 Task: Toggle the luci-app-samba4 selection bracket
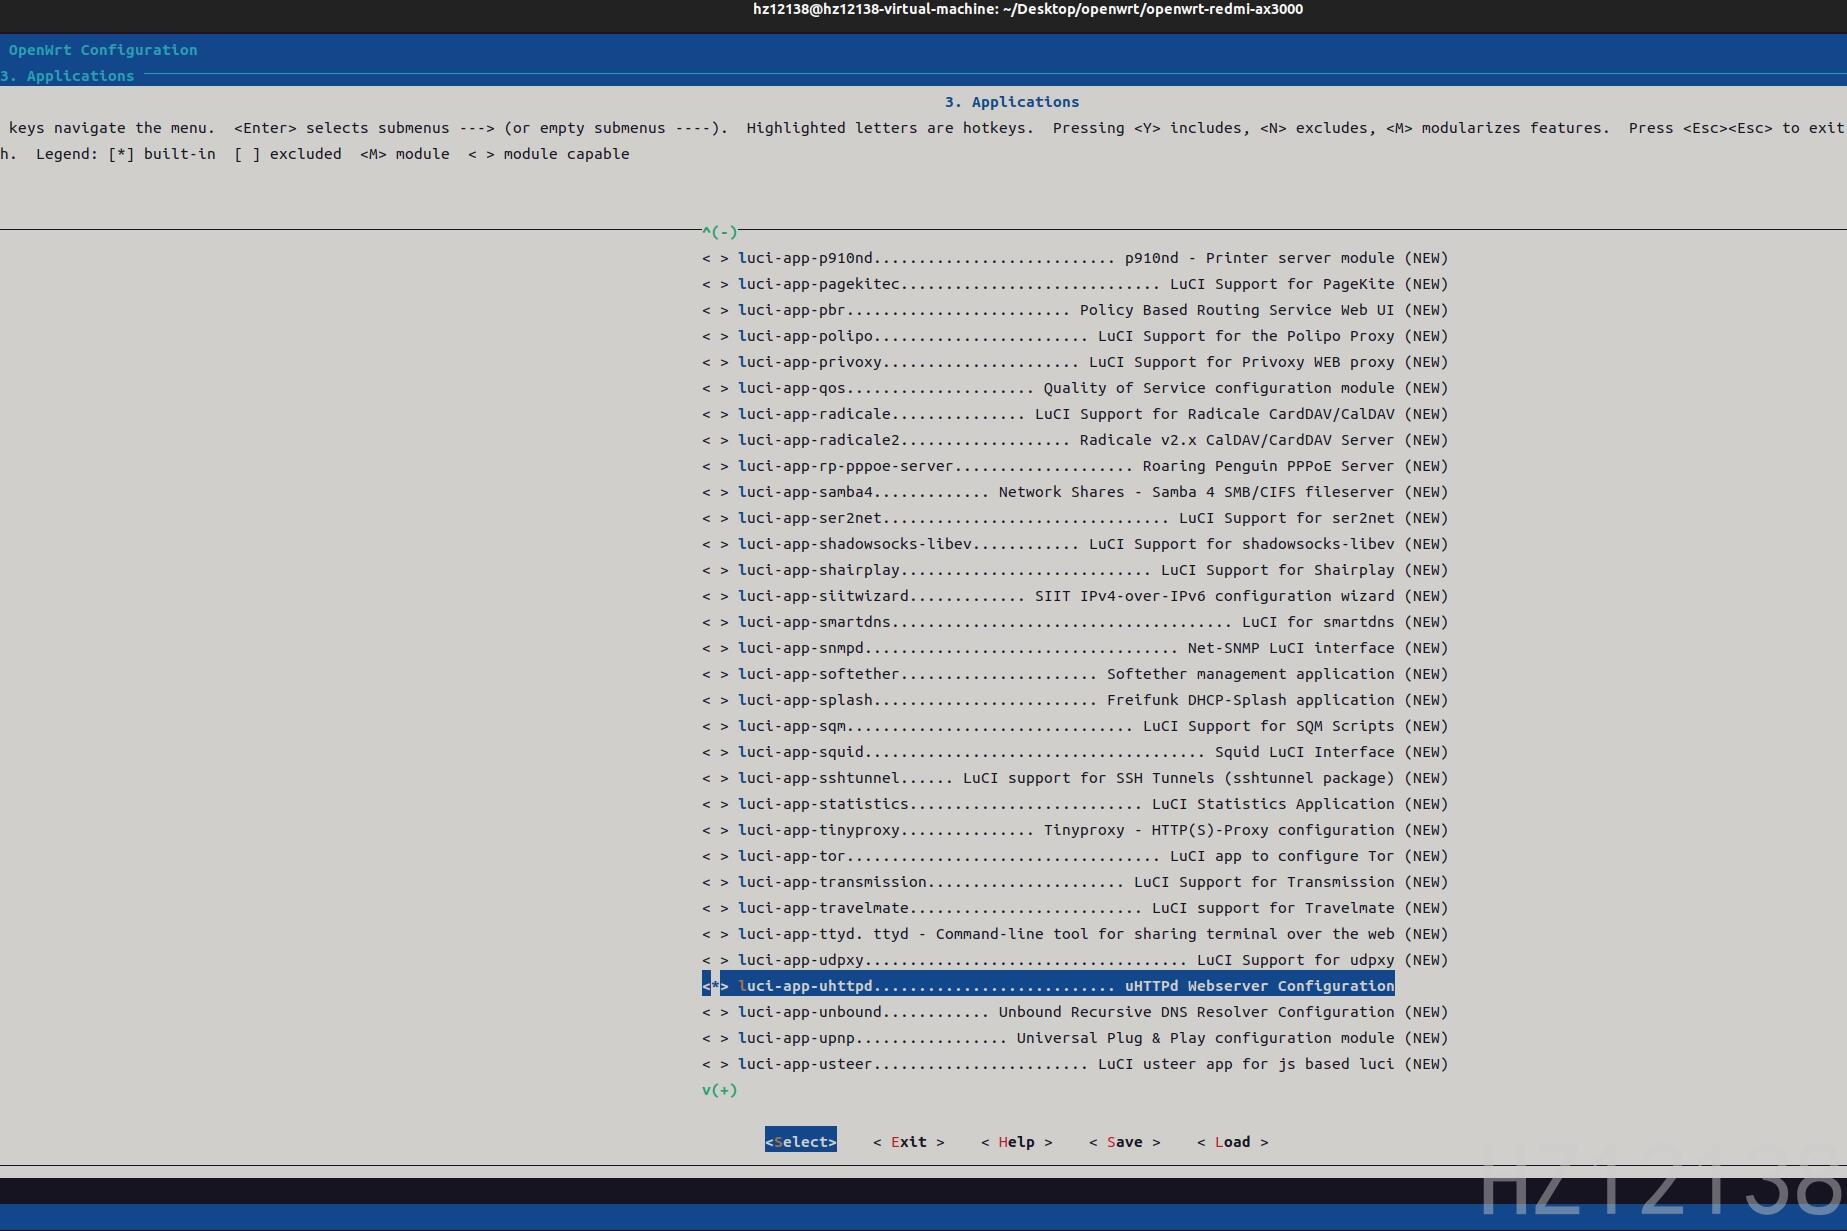[715, 492]
